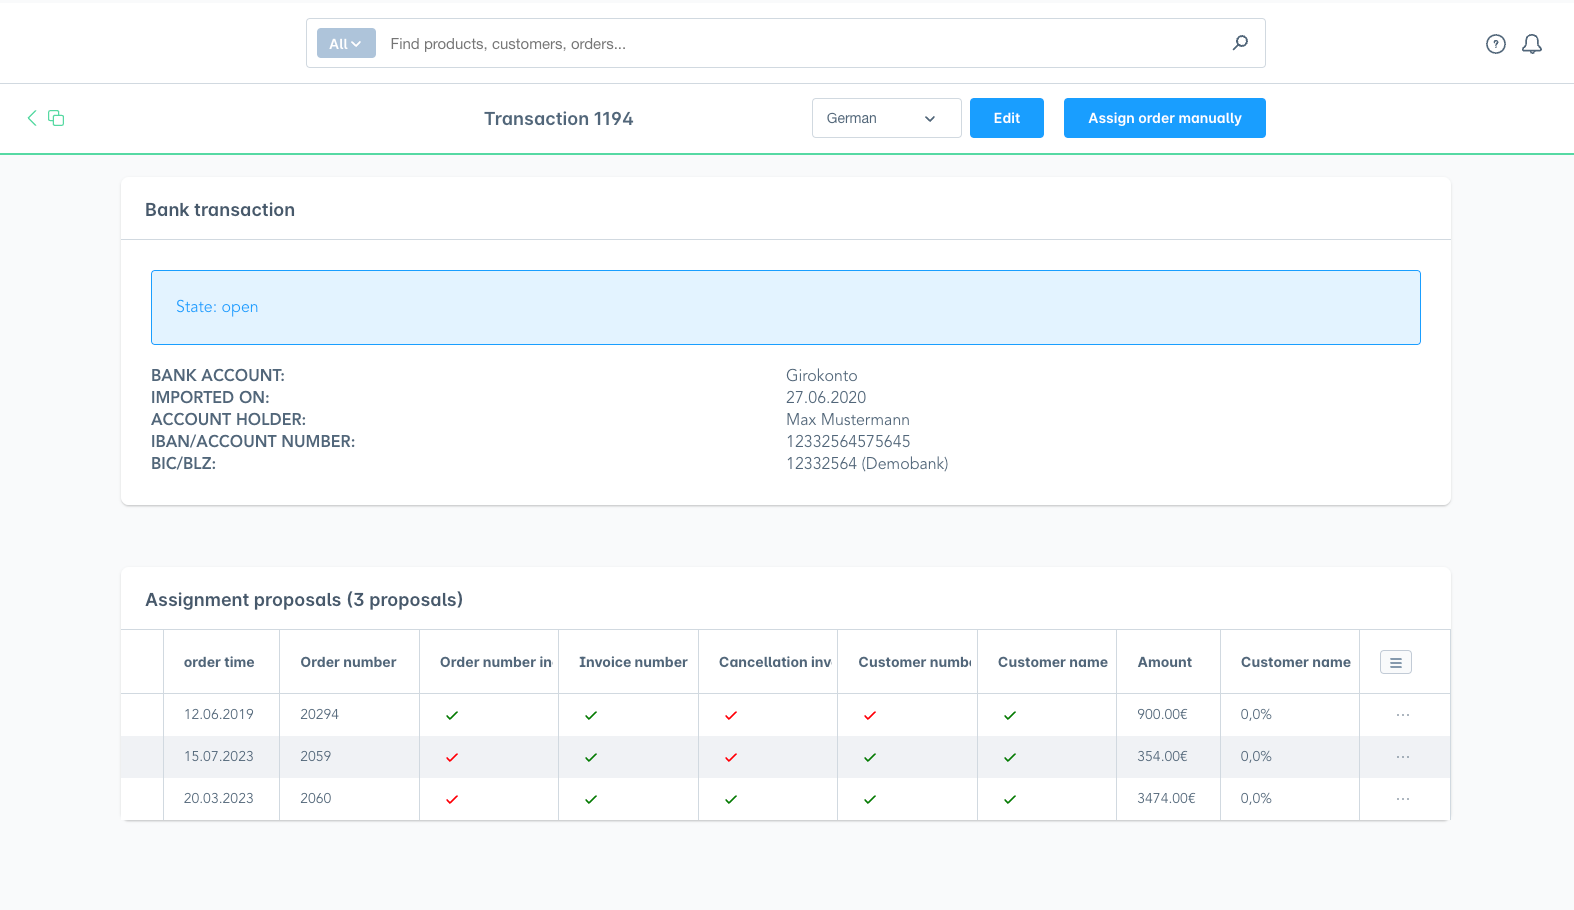The height and width of the screenshot is (910, 1574).
Task: Open the row actions menu for order 2060
Action: [1403, 799]
